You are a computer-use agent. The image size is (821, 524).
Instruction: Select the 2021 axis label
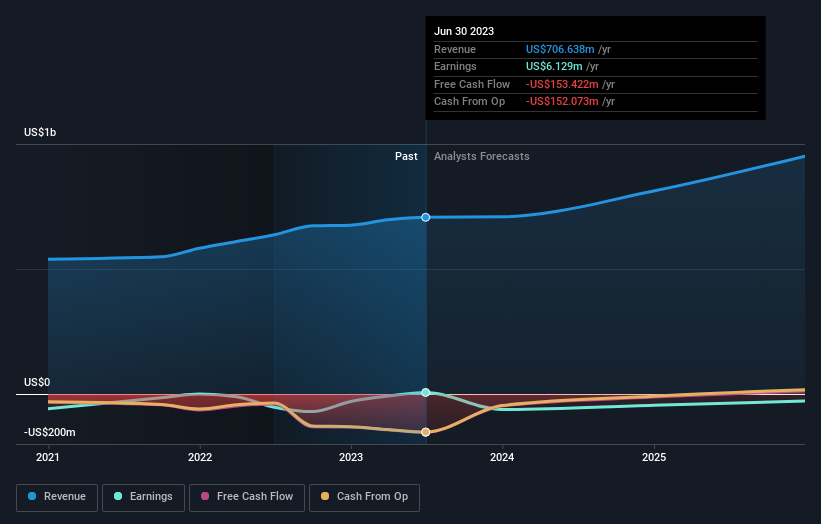(48, 458)
